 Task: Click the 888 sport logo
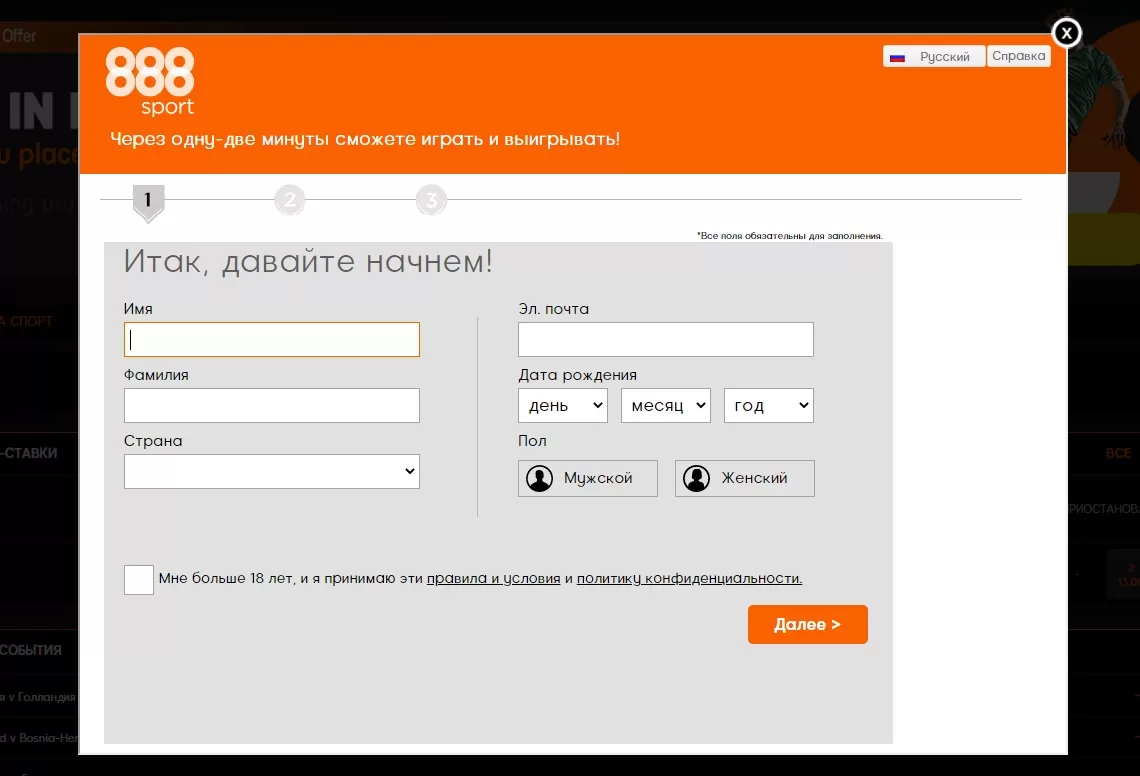[x=150, y=80]
